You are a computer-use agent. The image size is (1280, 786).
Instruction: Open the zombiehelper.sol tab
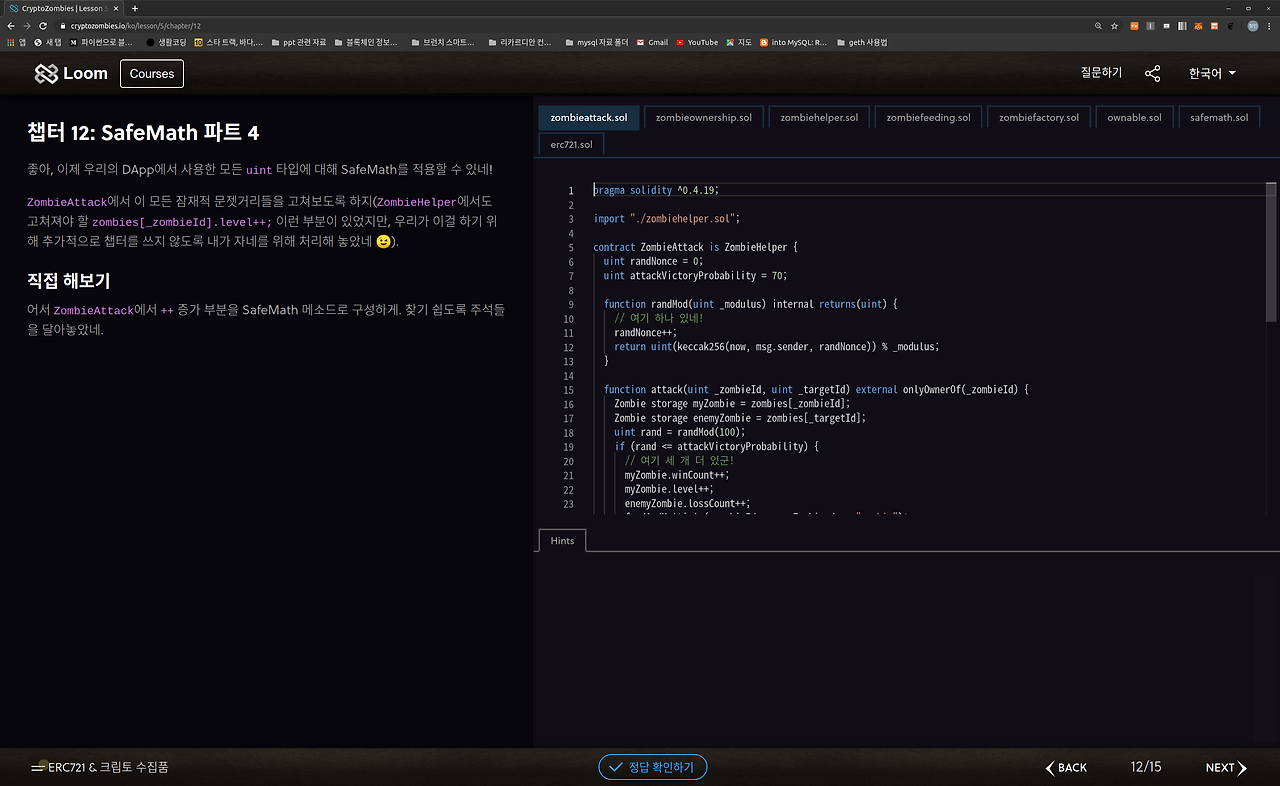pos(819,117)
